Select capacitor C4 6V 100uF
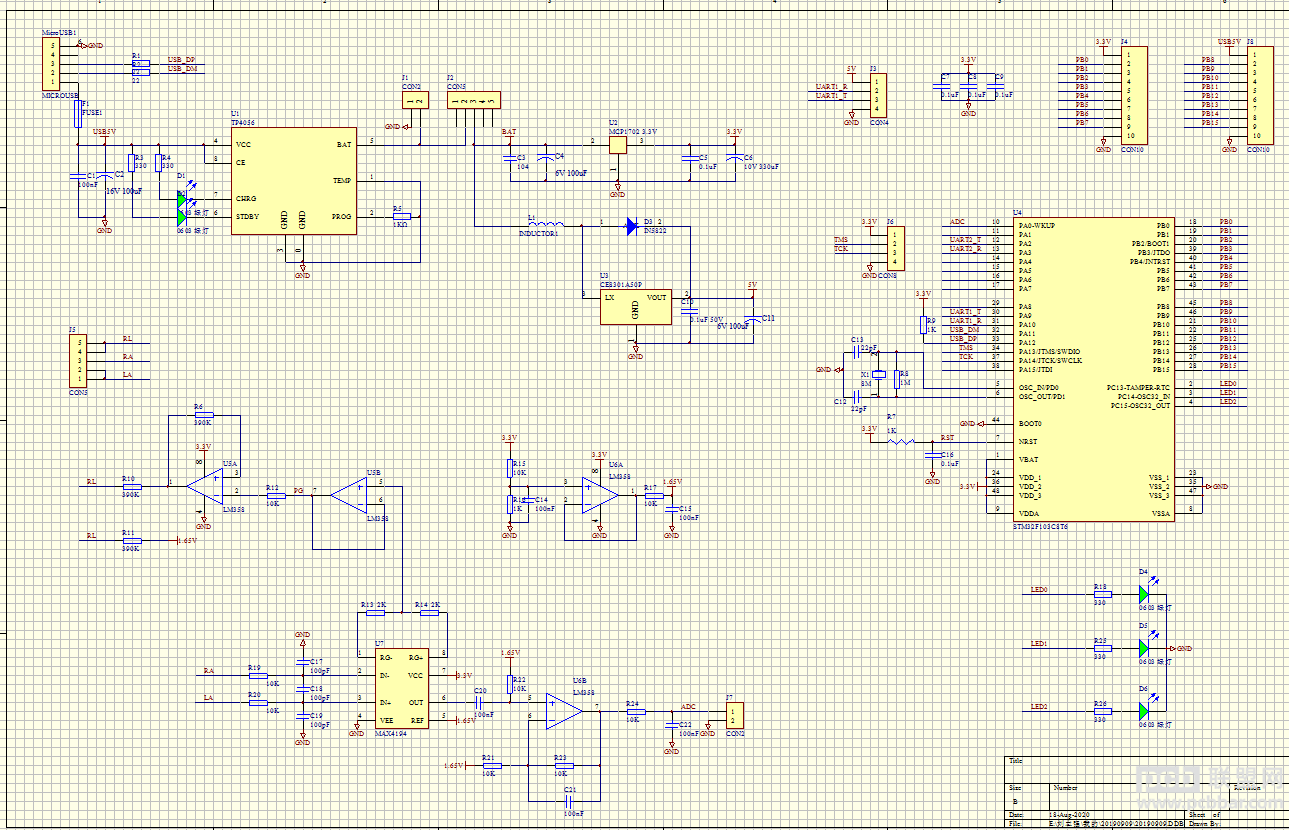1289x830 pixels. point(546,158)
